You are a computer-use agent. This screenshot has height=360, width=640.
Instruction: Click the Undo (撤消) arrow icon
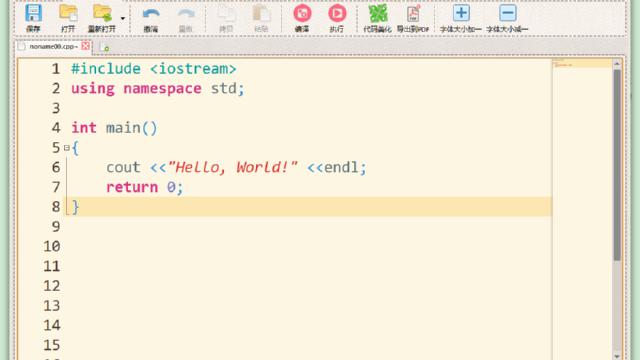[x=151, y=14]
